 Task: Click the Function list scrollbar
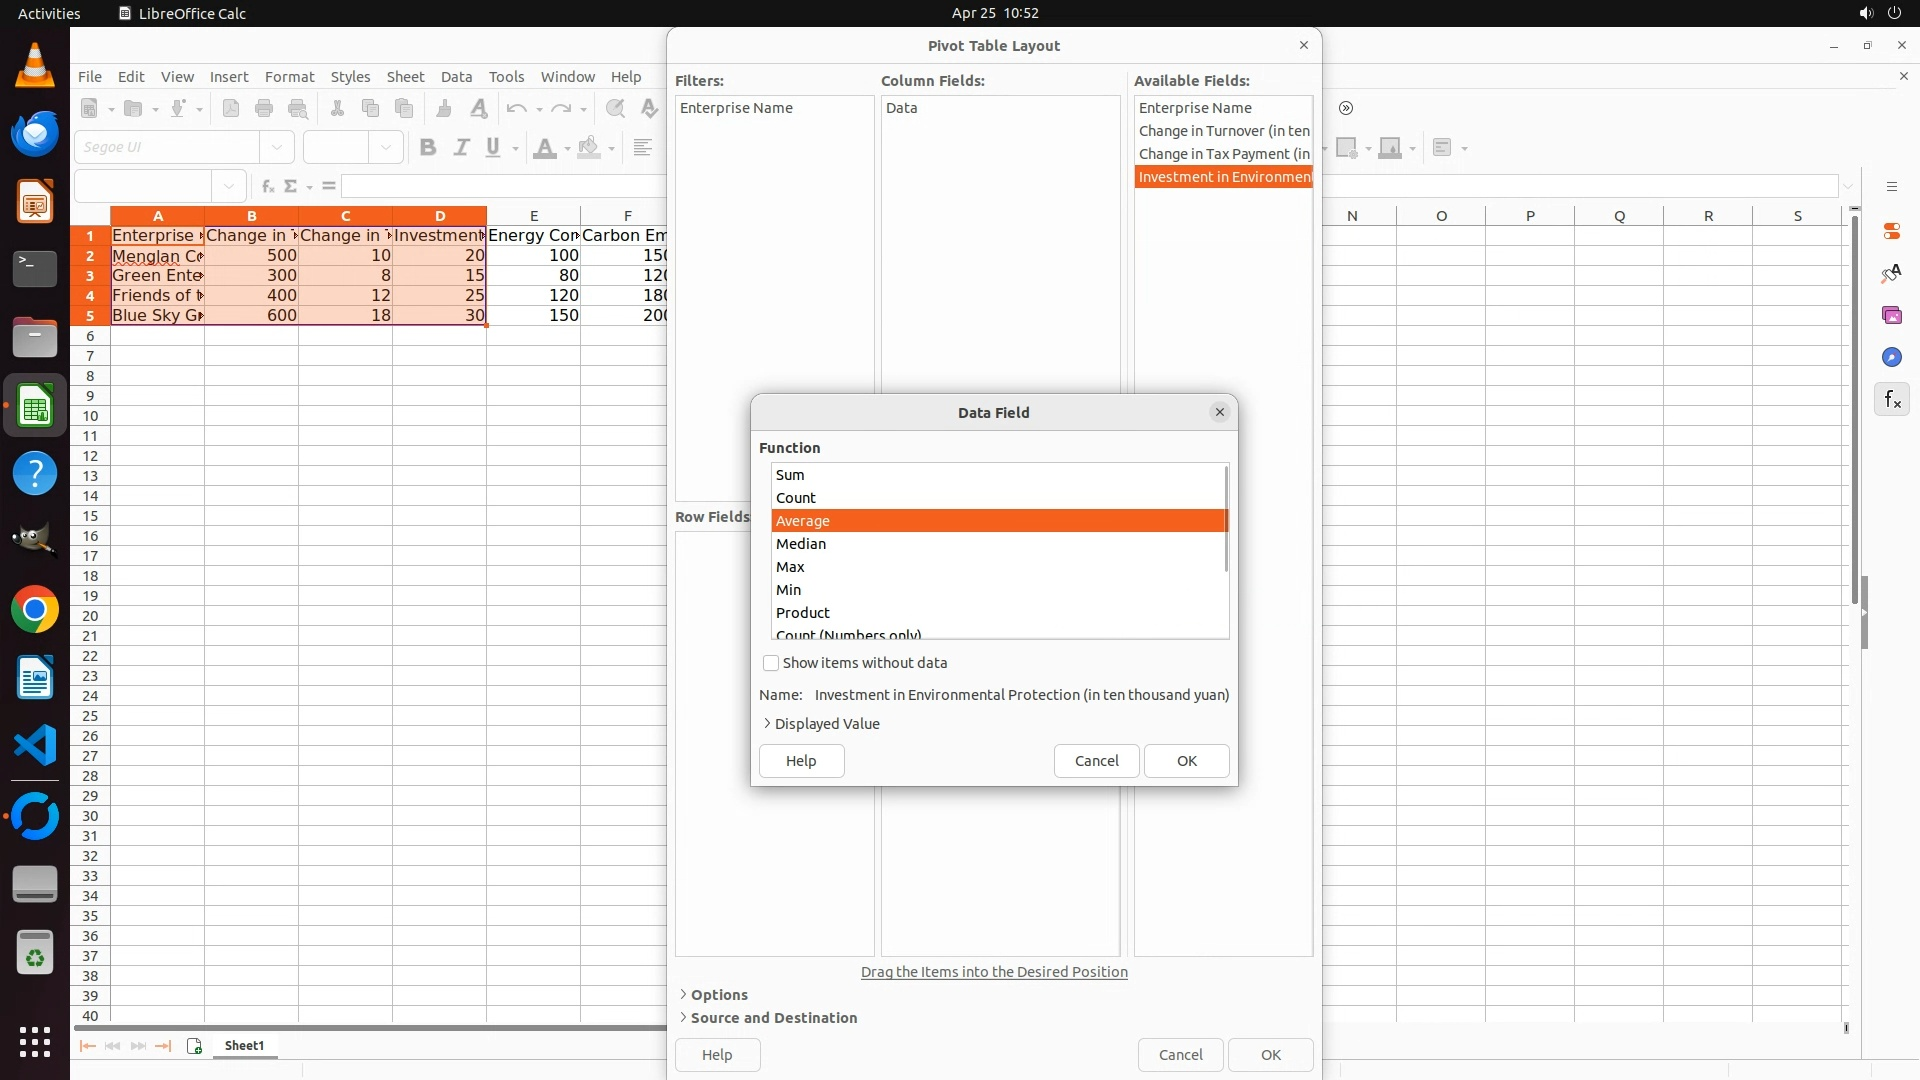(1226, 520)
